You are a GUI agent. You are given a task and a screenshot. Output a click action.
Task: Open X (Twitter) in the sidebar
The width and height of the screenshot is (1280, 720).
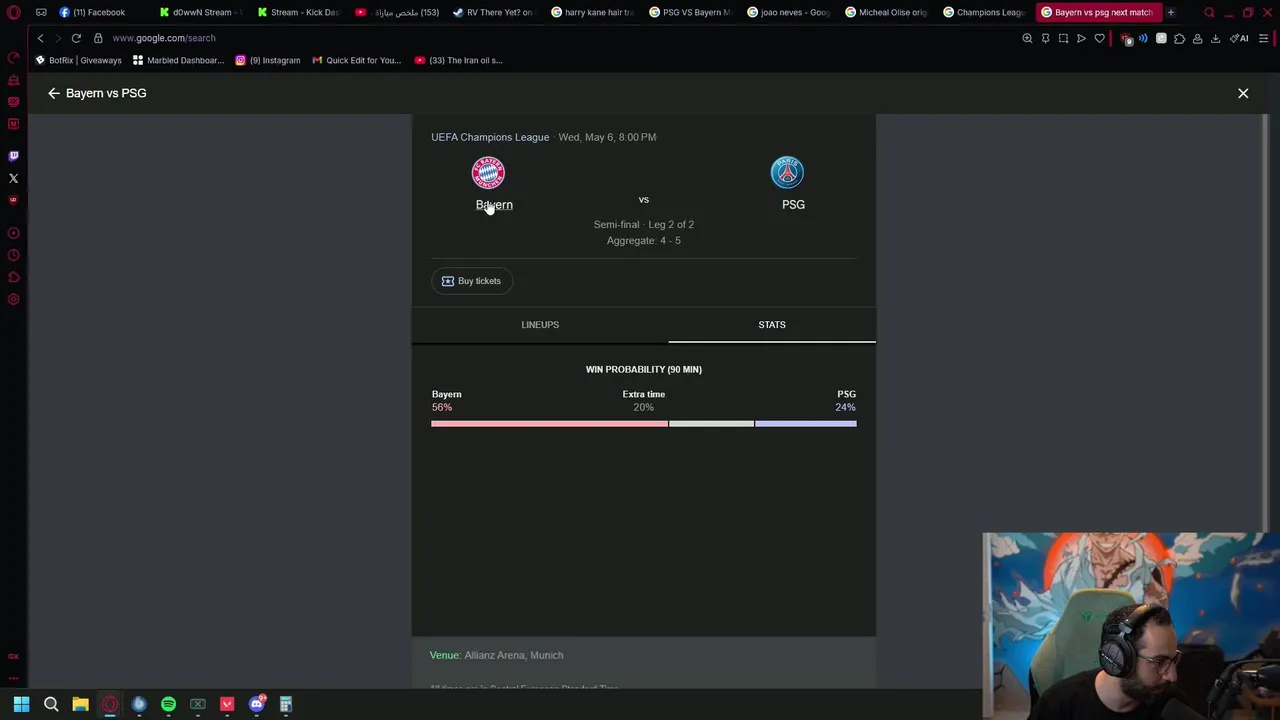(13, 178)
